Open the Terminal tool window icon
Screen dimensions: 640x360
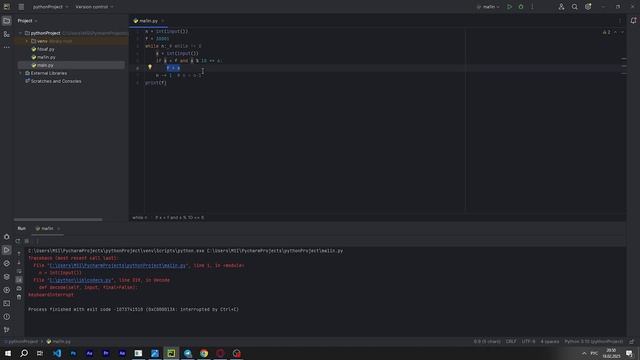tap(7, 303)
